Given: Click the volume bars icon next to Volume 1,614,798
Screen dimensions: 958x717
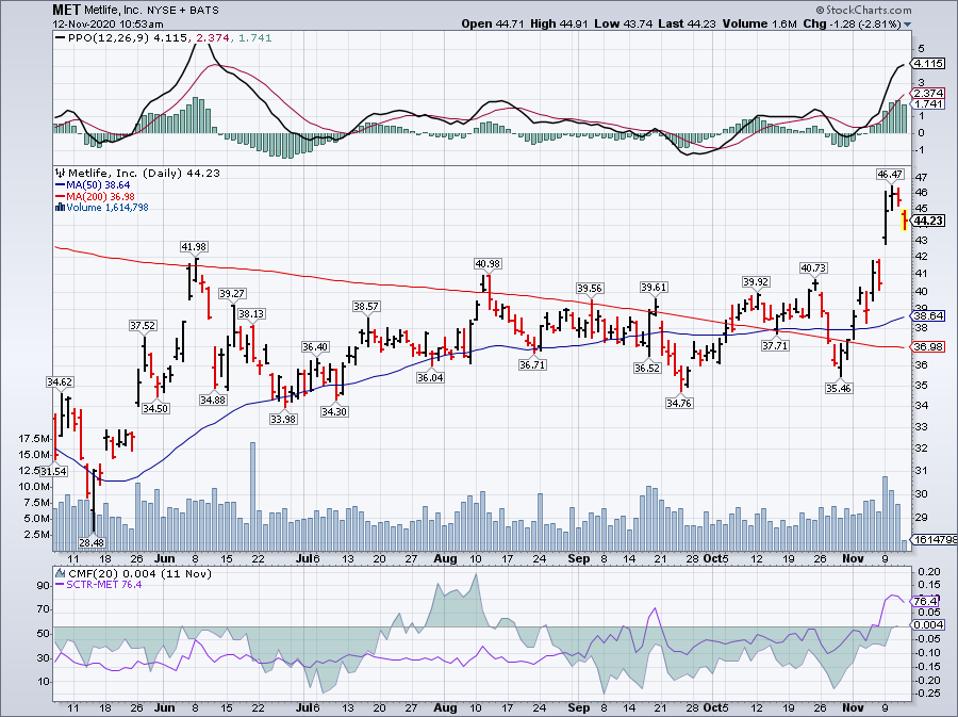Looking at the screenshot, I should [x=60, y=208].
